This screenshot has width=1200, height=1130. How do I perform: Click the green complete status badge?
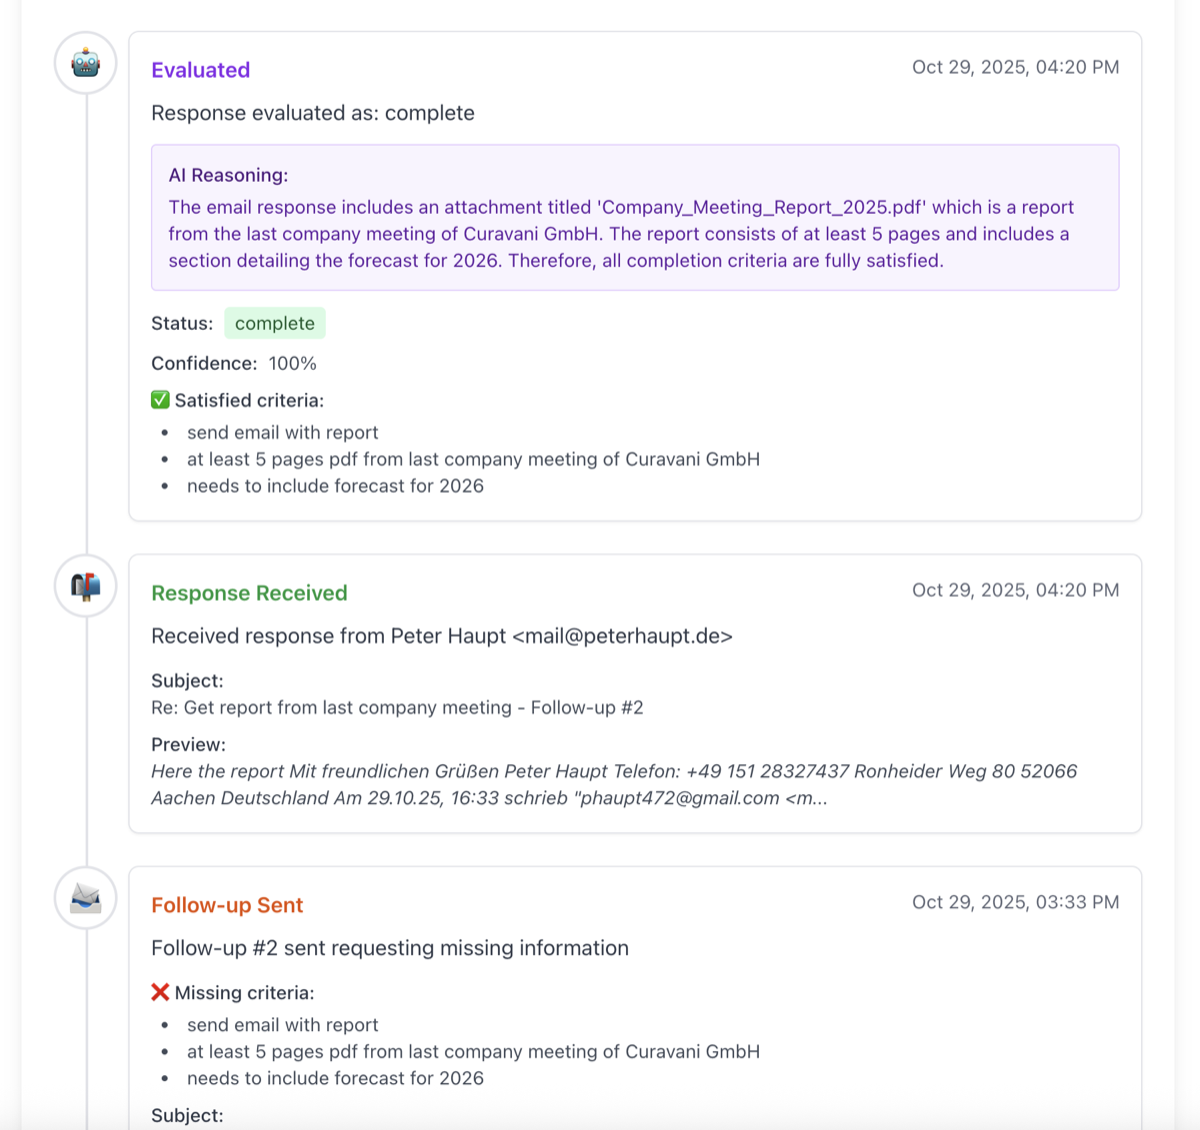275,323
